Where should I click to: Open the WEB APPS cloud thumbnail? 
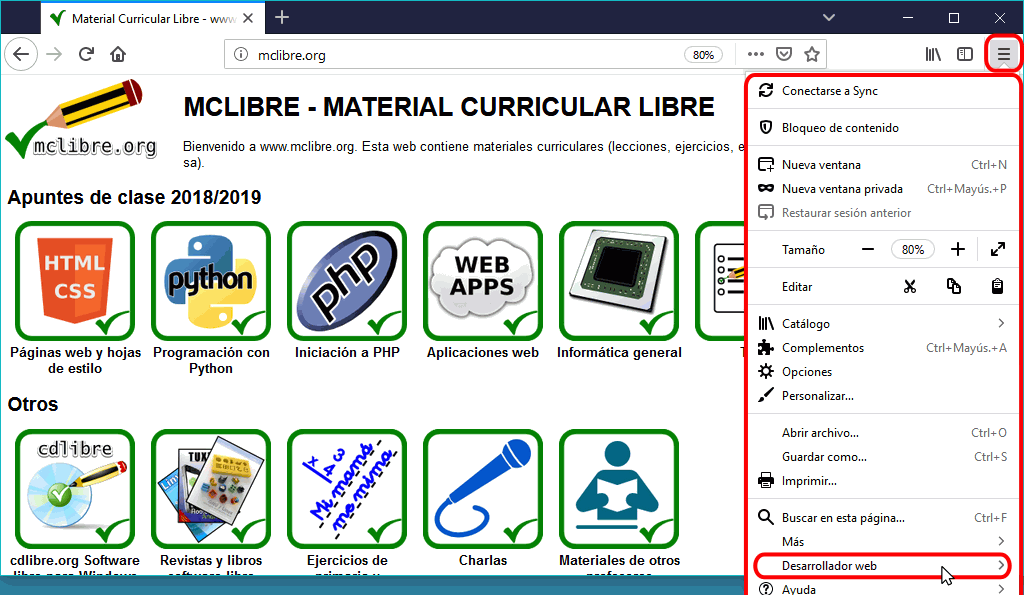[483, 281]
